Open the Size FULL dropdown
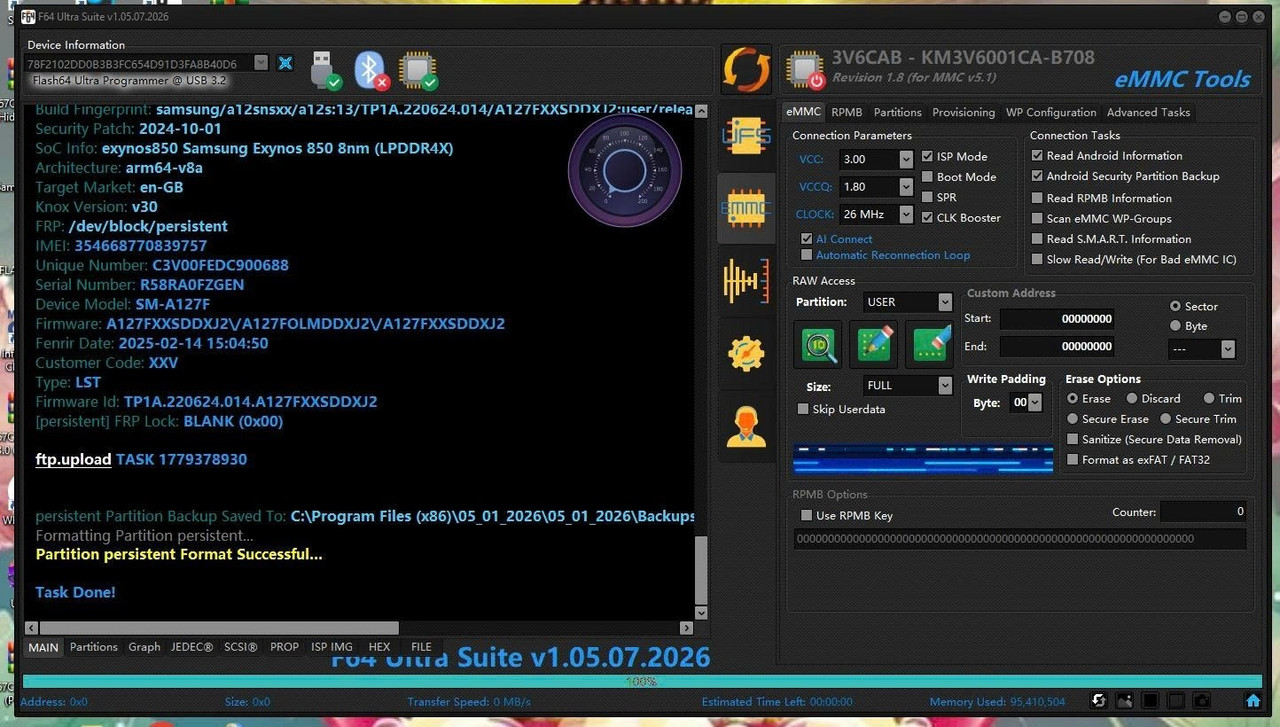Viewport: 1280px width, 727px height. click(945, 385)
